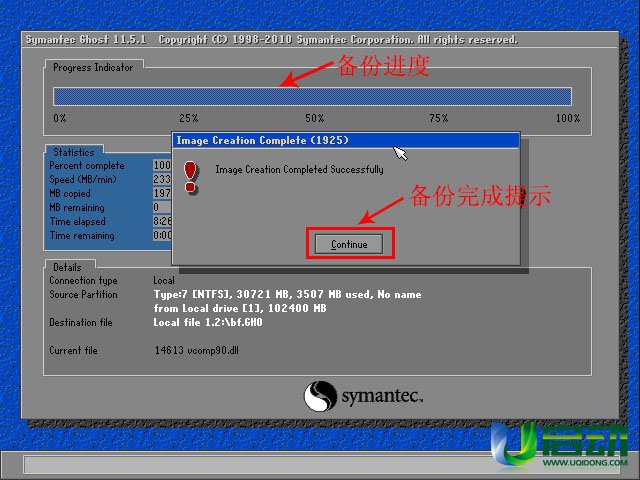Click the MB copied value box
Viewport: 640px width, 480px height.
(162, 193)
